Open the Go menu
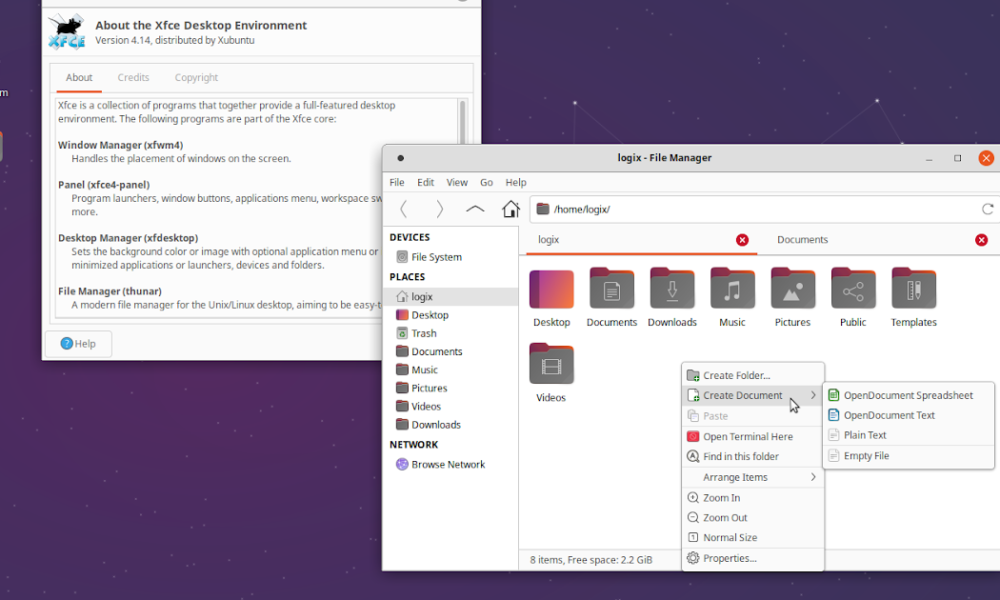This screenshot has width=1000, height=600. coord(487,182)
